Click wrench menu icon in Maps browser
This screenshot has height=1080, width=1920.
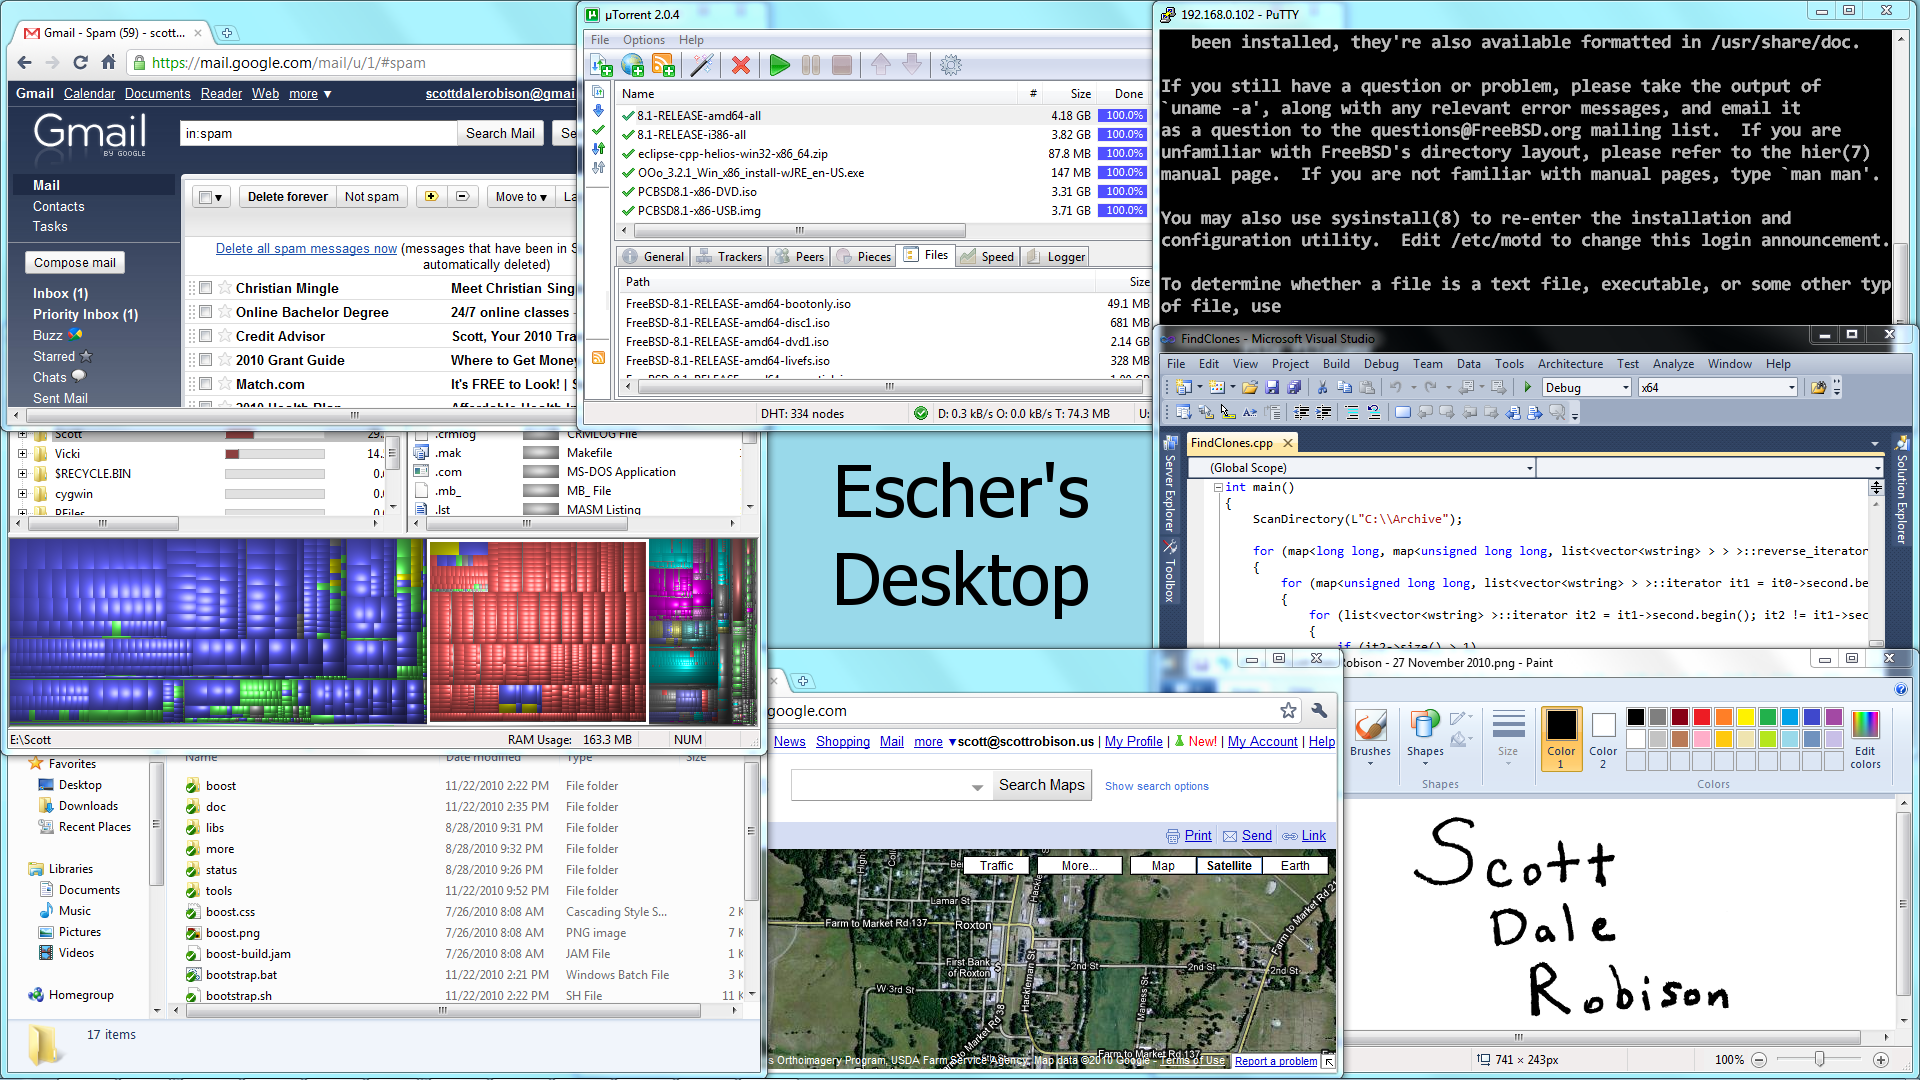click(1320, 710)
